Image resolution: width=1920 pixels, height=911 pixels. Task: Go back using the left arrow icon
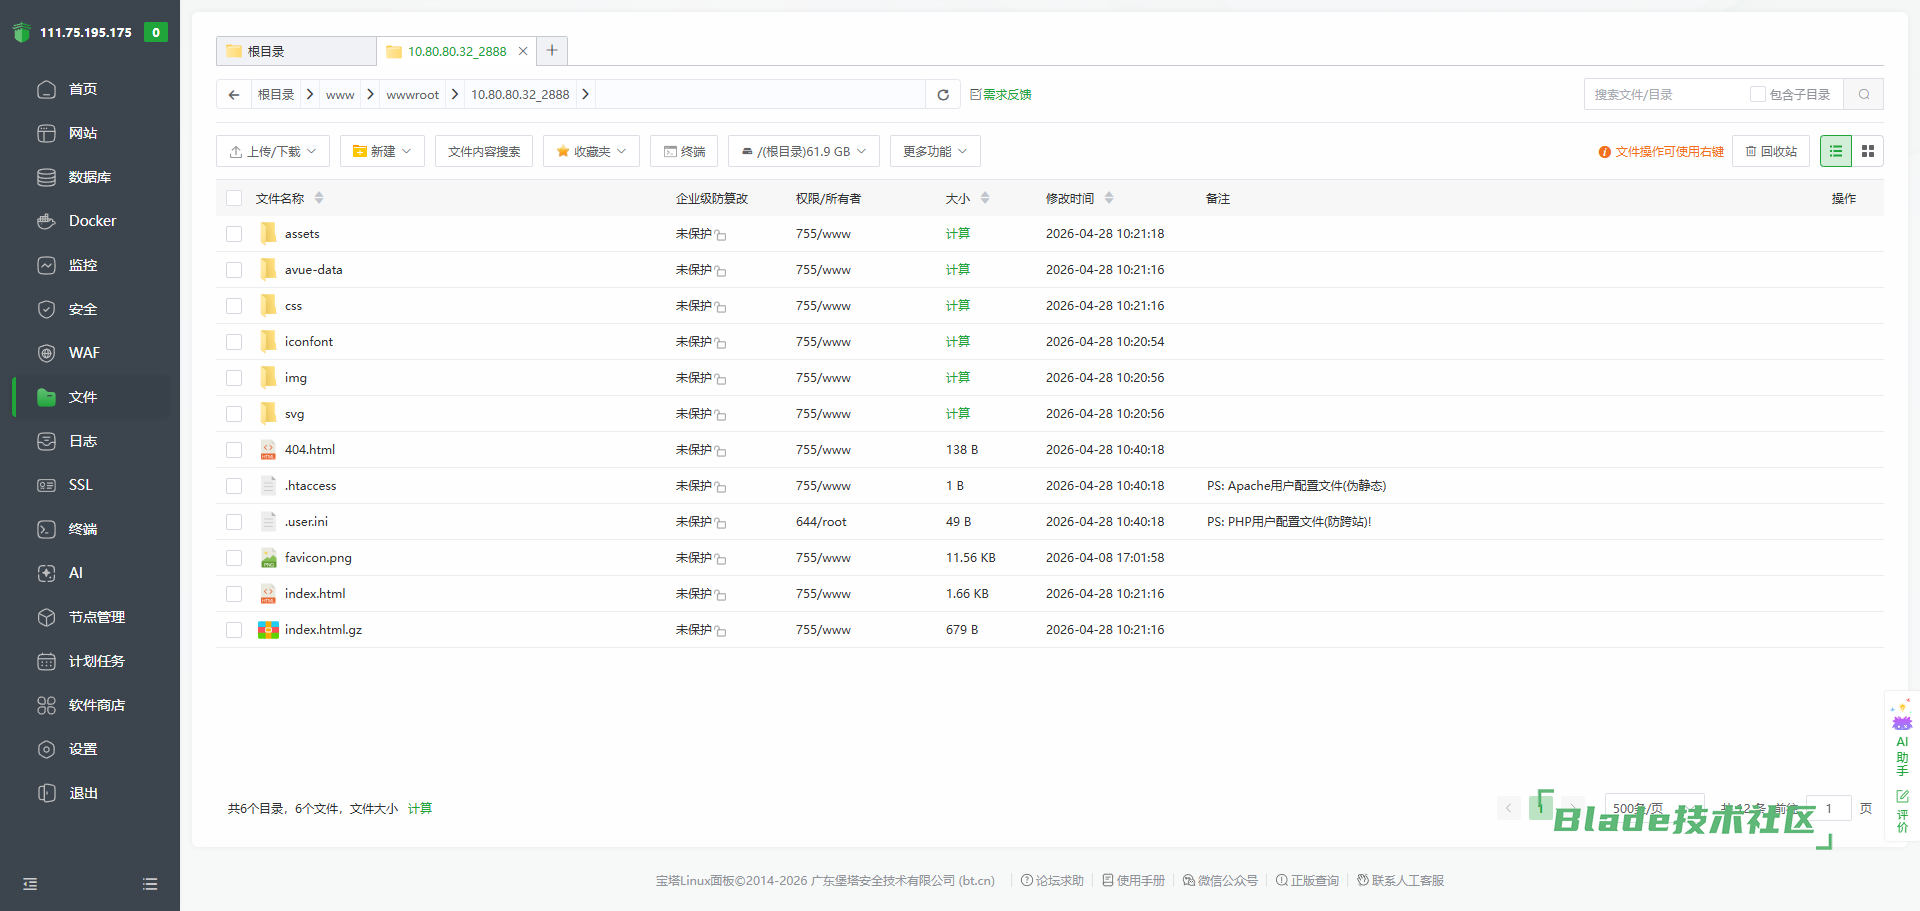click(234, 95)
